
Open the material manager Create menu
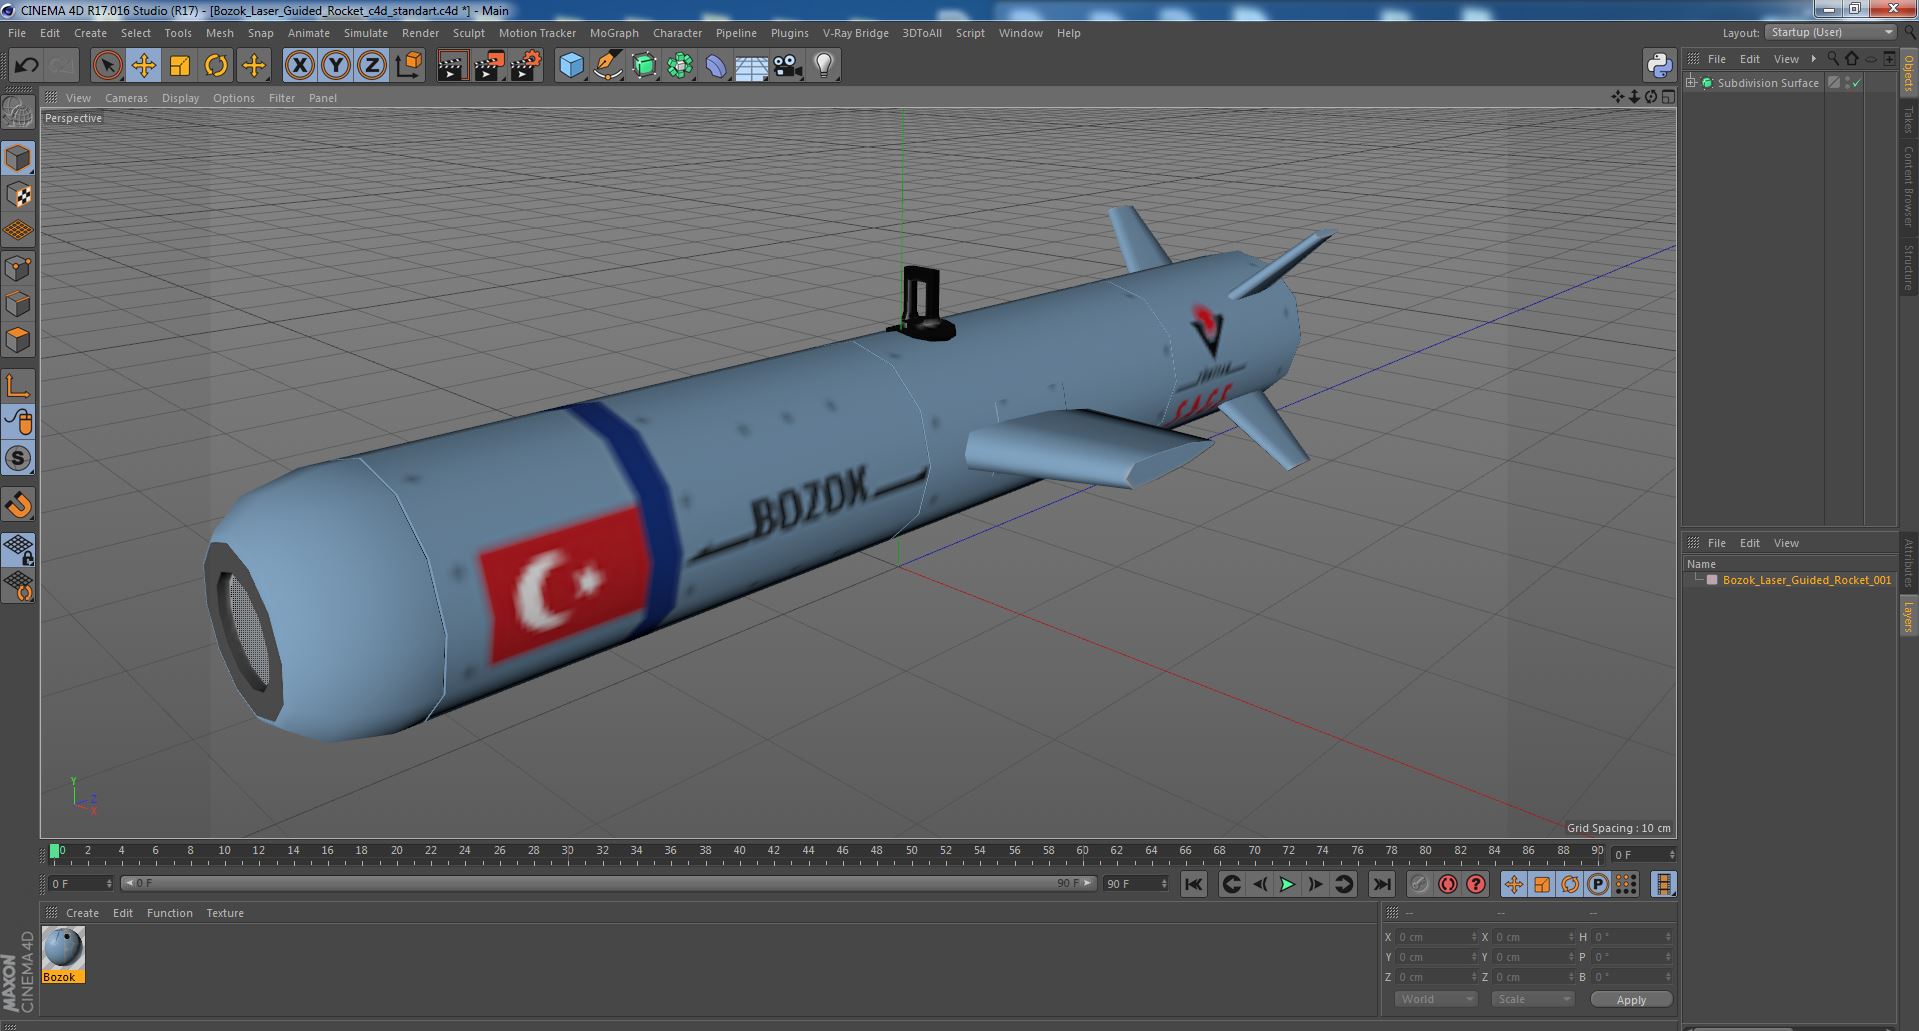(82, 913)
